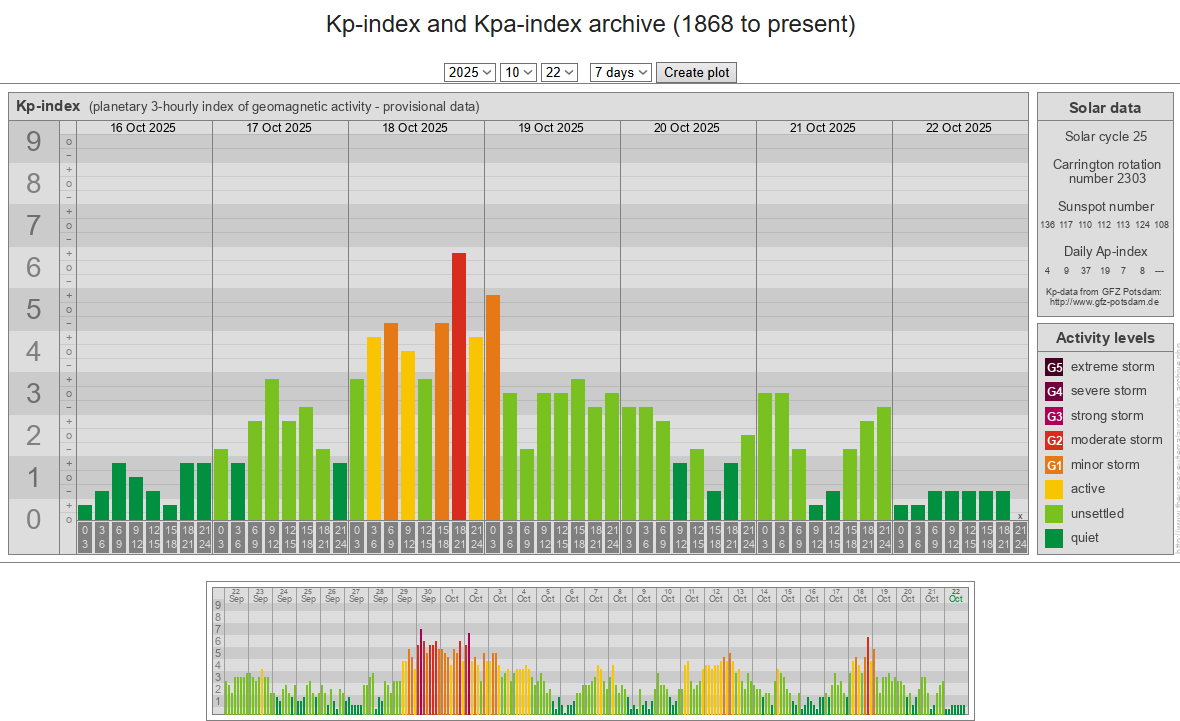The image size is (1180, 721).
Task: Click the Ap-index value 37
Action: tap(1085, 271)
